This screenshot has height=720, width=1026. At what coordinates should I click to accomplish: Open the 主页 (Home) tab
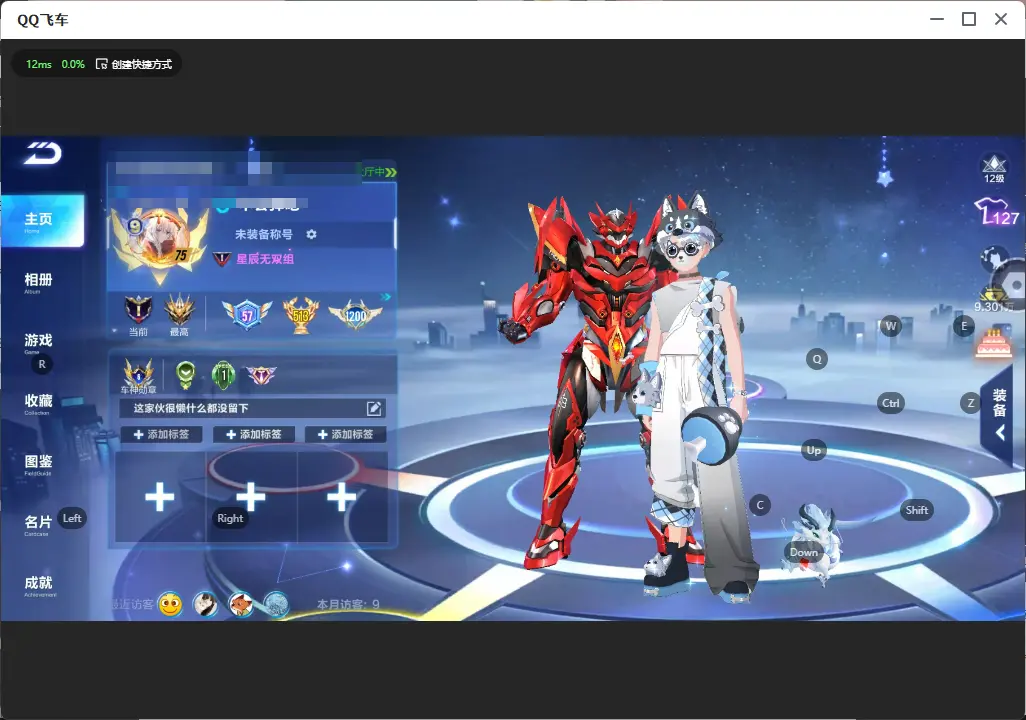coord(42,221)
